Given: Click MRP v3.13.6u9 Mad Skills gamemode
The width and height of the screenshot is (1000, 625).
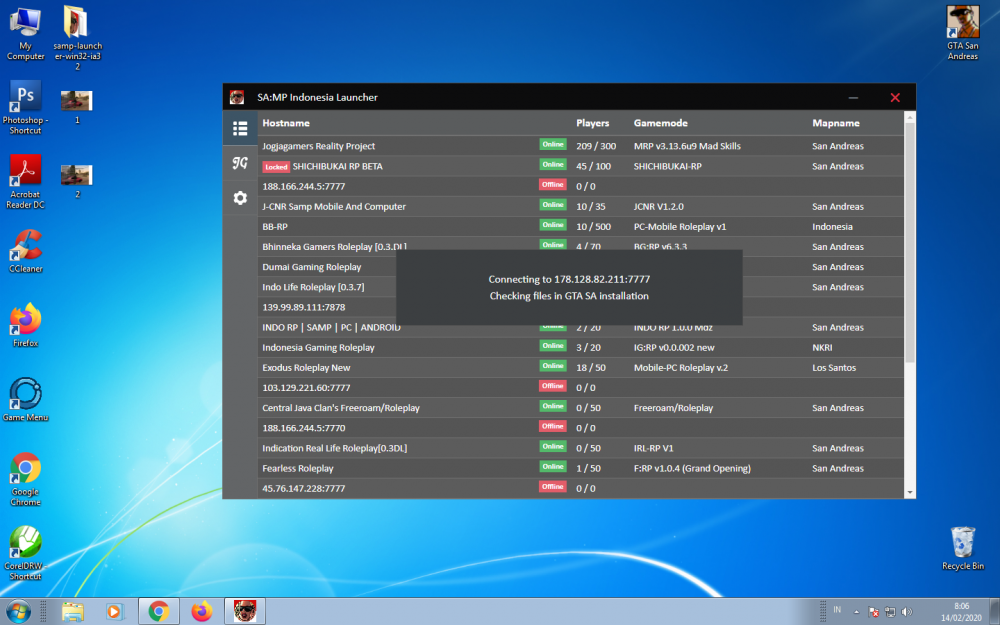Looking at the screenshot, I should pos(687,146).
